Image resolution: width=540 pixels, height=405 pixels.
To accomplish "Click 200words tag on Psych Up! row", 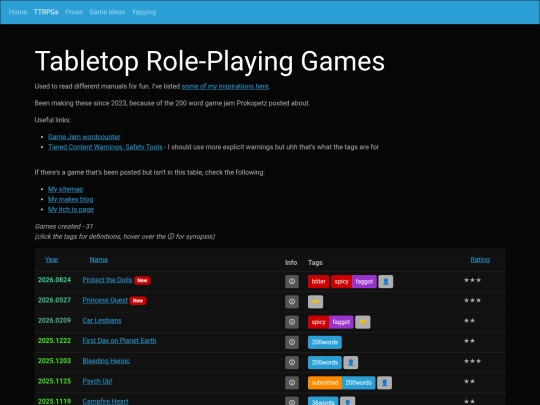I will tap(359, 383).
